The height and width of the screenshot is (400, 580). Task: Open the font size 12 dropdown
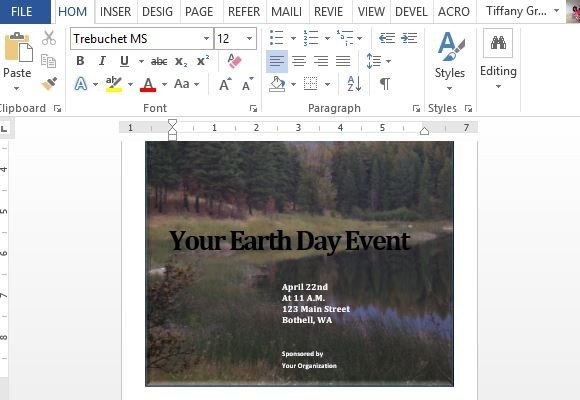point(249,38)
